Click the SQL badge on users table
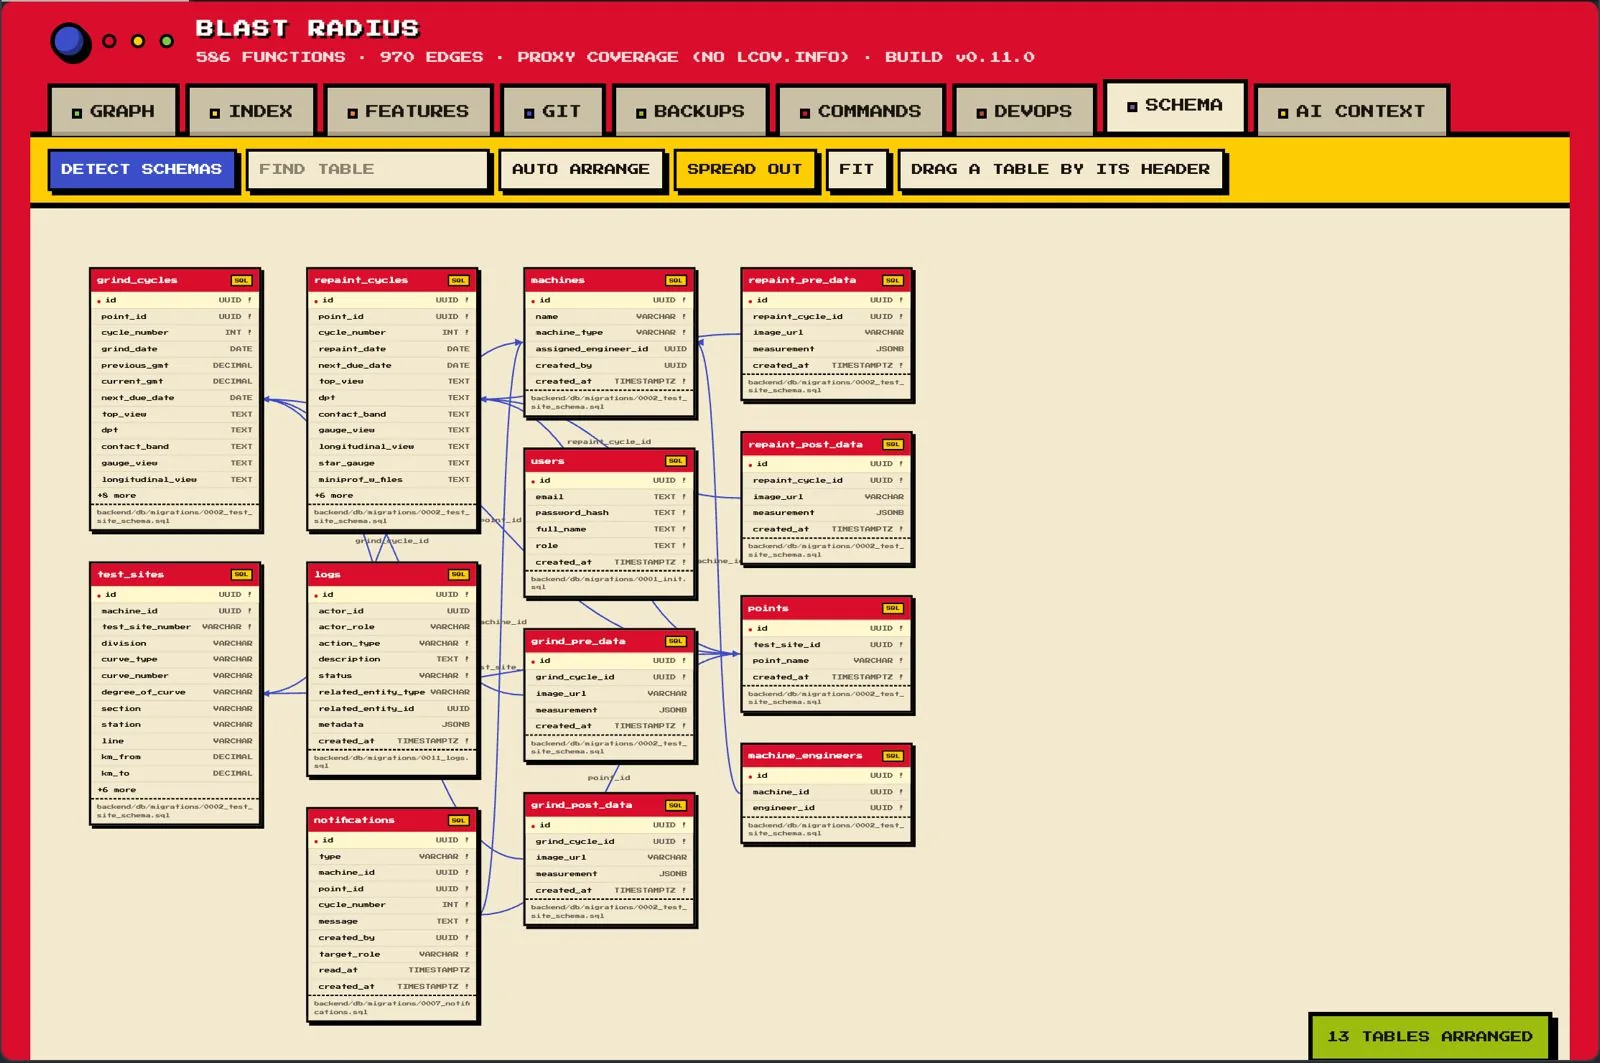This screenshot has height=1063, width=1600. [x=675, y=461]
